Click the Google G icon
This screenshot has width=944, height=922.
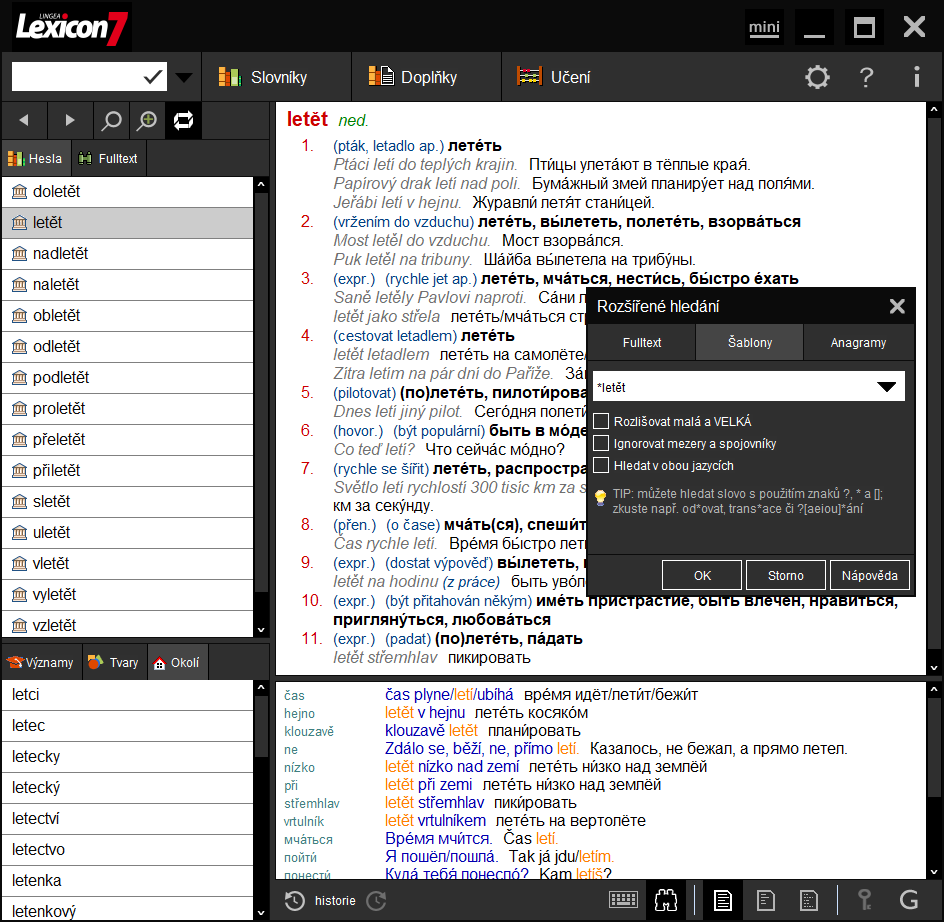[x=908, y=901]
